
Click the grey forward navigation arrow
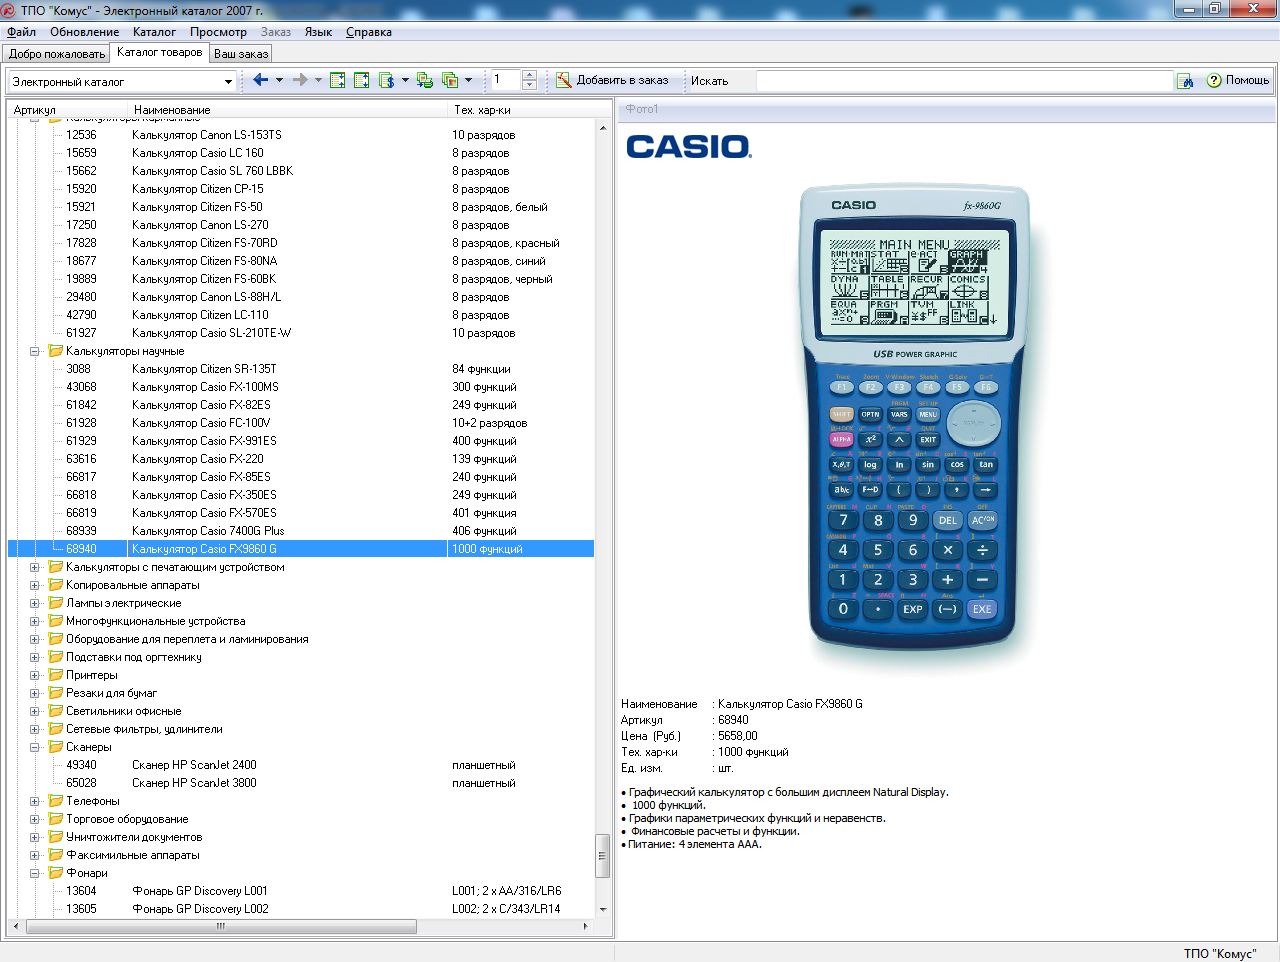pos(300,80)
